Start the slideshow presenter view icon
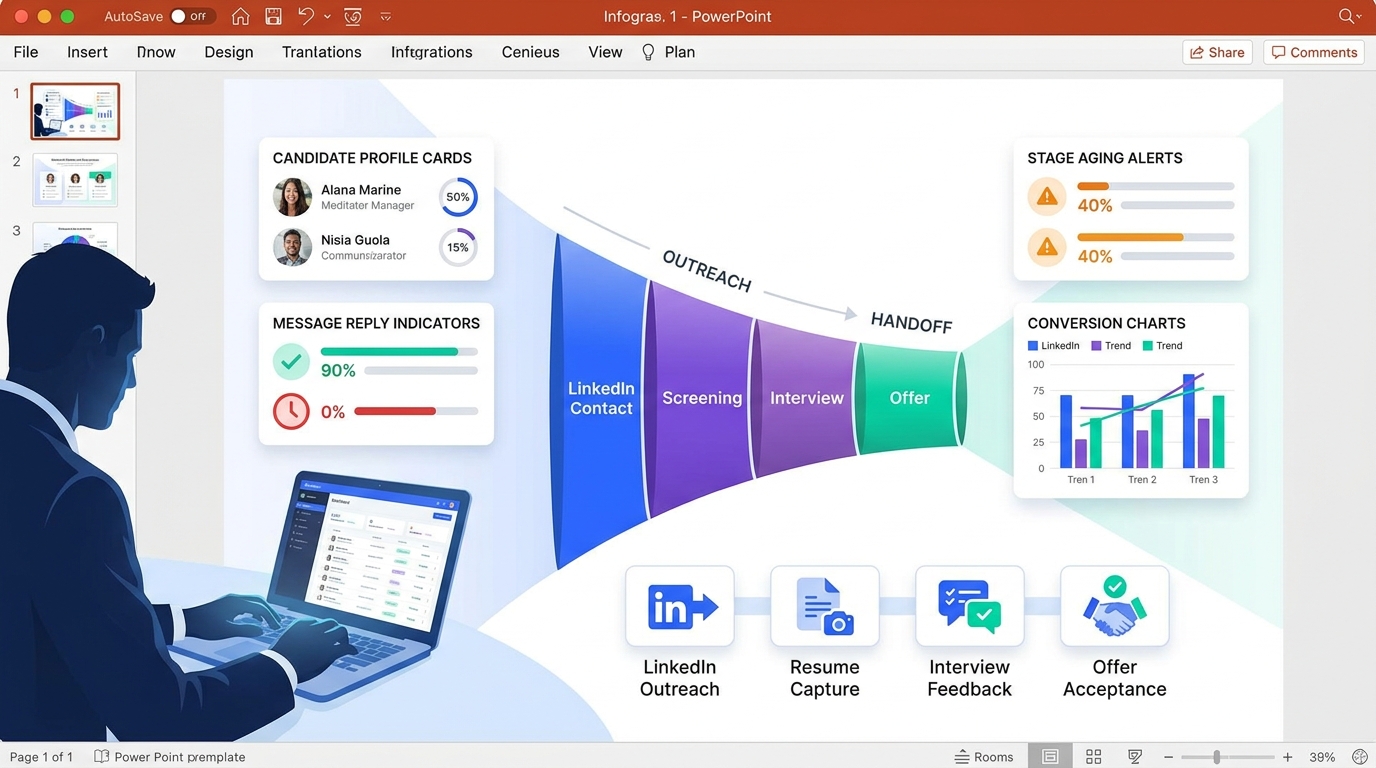This screenshot has height=768, width=1376. (1135, 757)
